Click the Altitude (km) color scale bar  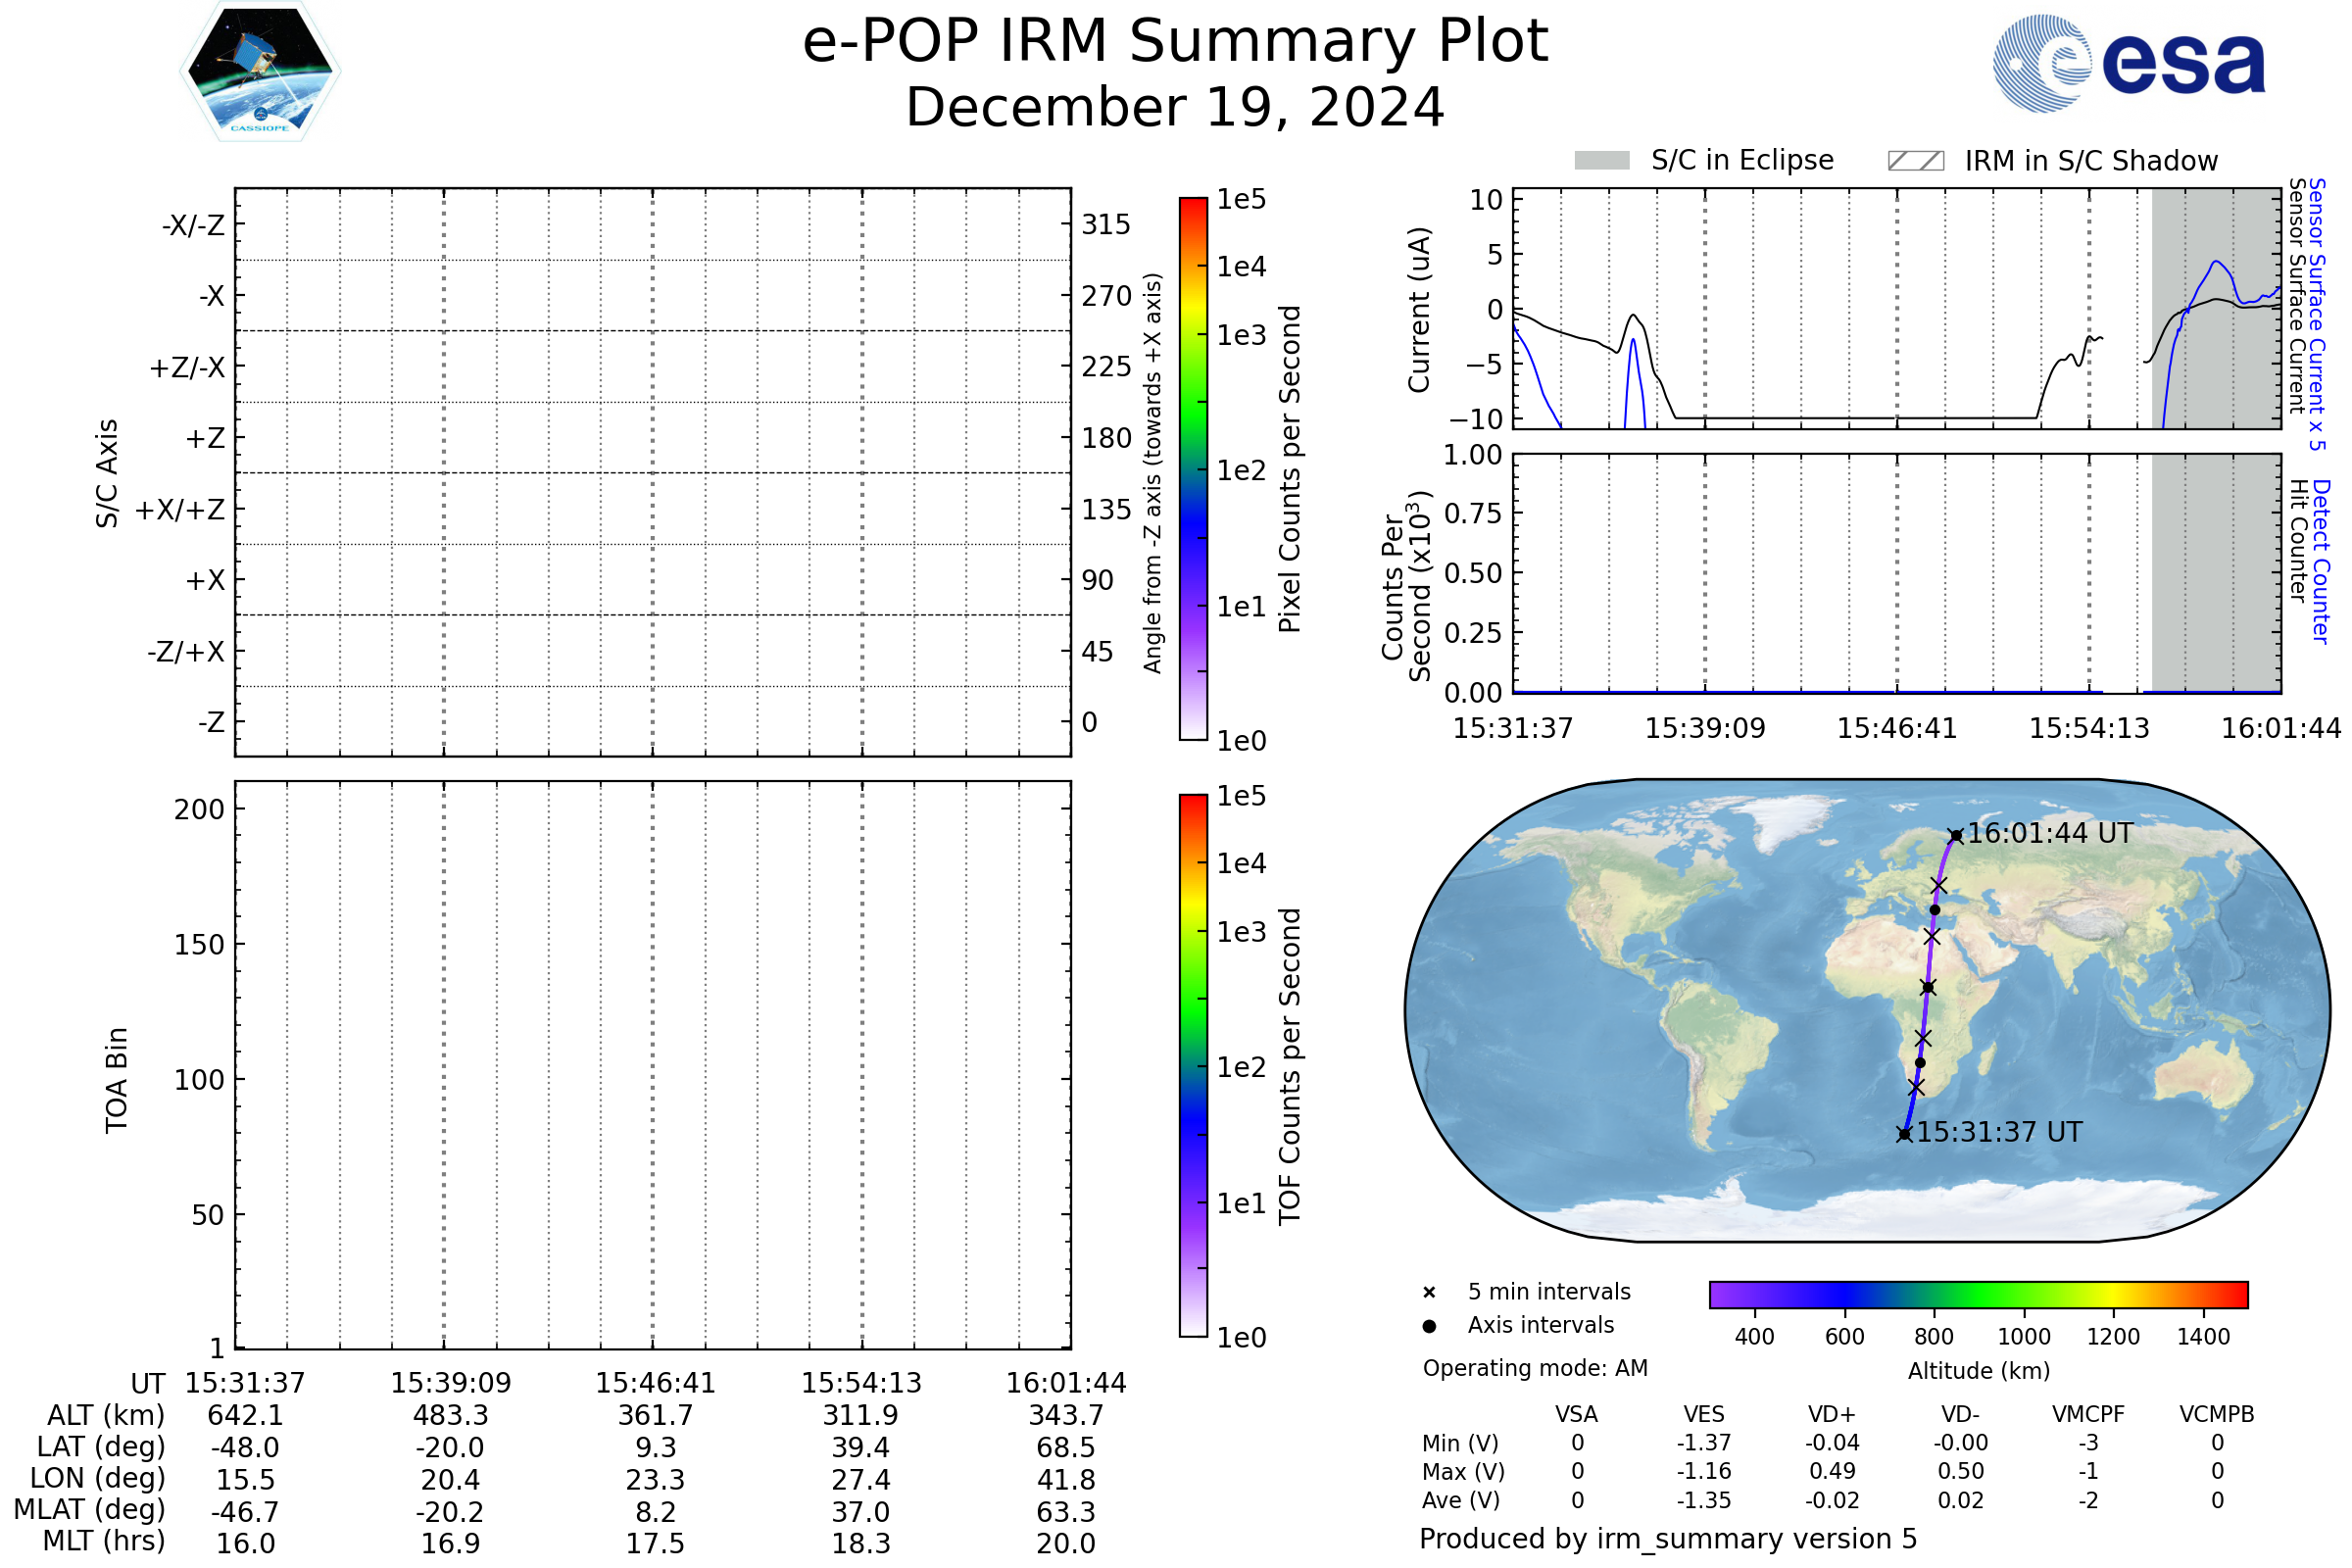click(1978, 1294)
